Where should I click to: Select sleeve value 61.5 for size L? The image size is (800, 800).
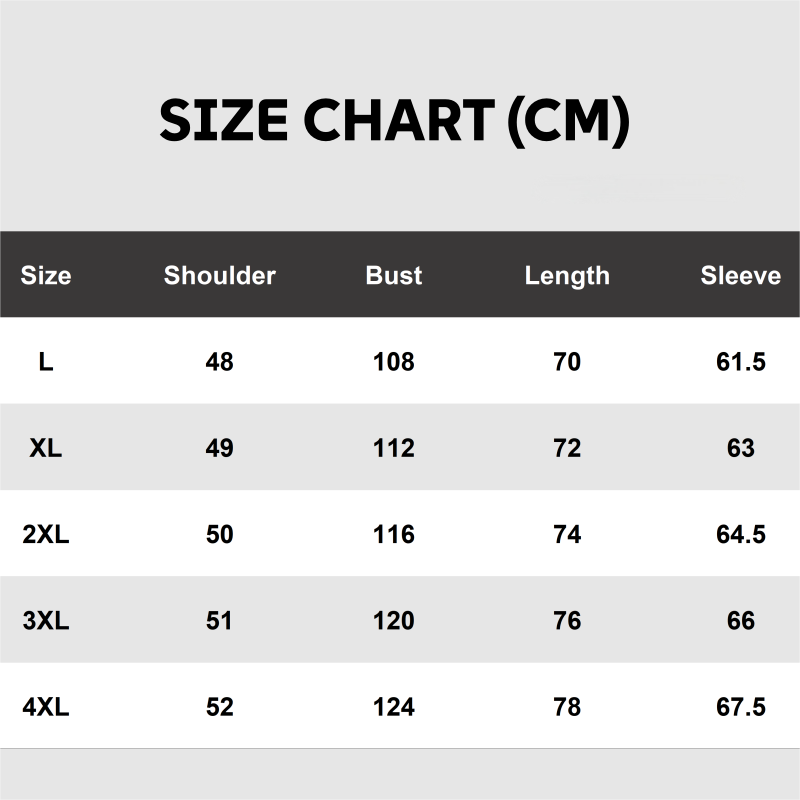point(740,361)
